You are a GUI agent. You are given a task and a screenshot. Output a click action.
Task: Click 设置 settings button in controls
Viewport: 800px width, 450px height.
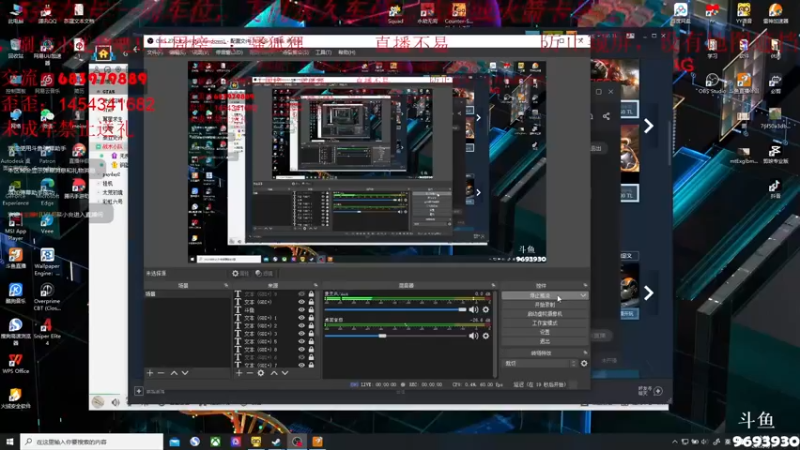(x=544, y=332)
